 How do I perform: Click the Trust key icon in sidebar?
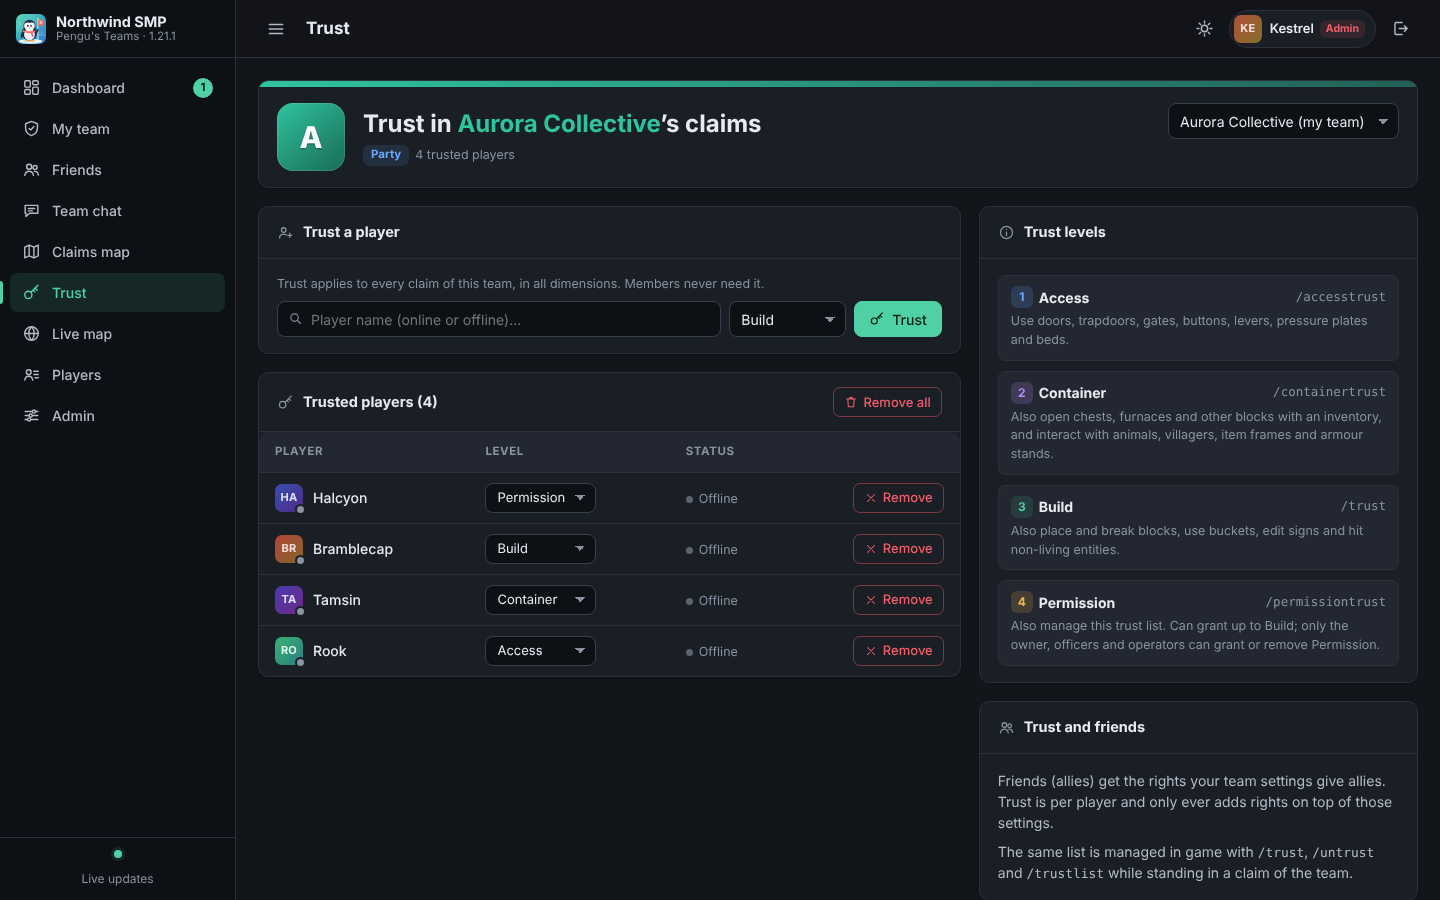[32, 293]
